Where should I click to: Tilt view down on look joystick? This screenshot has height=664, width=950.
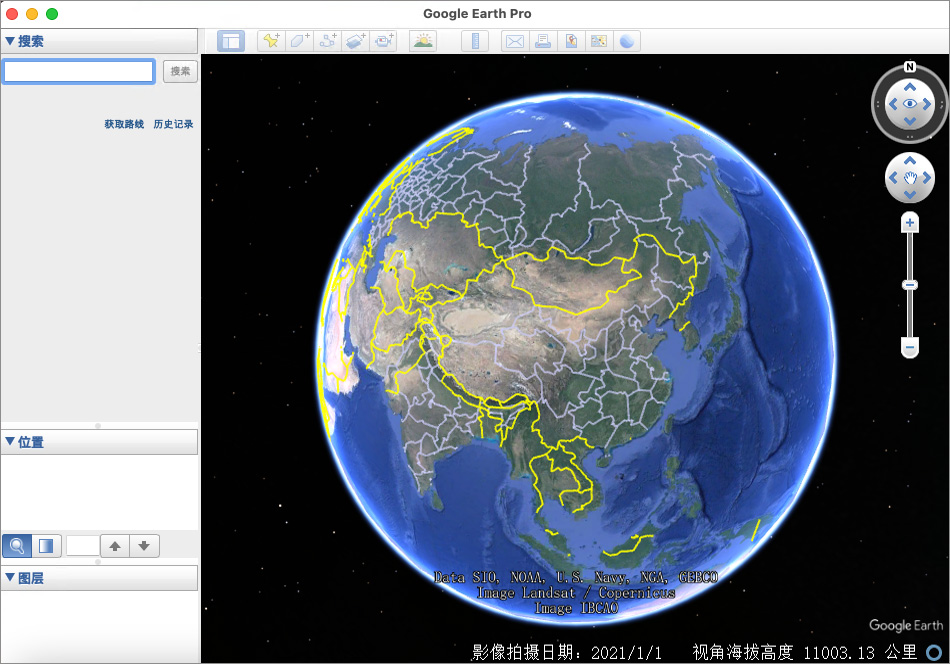click(x=909, y=121)
